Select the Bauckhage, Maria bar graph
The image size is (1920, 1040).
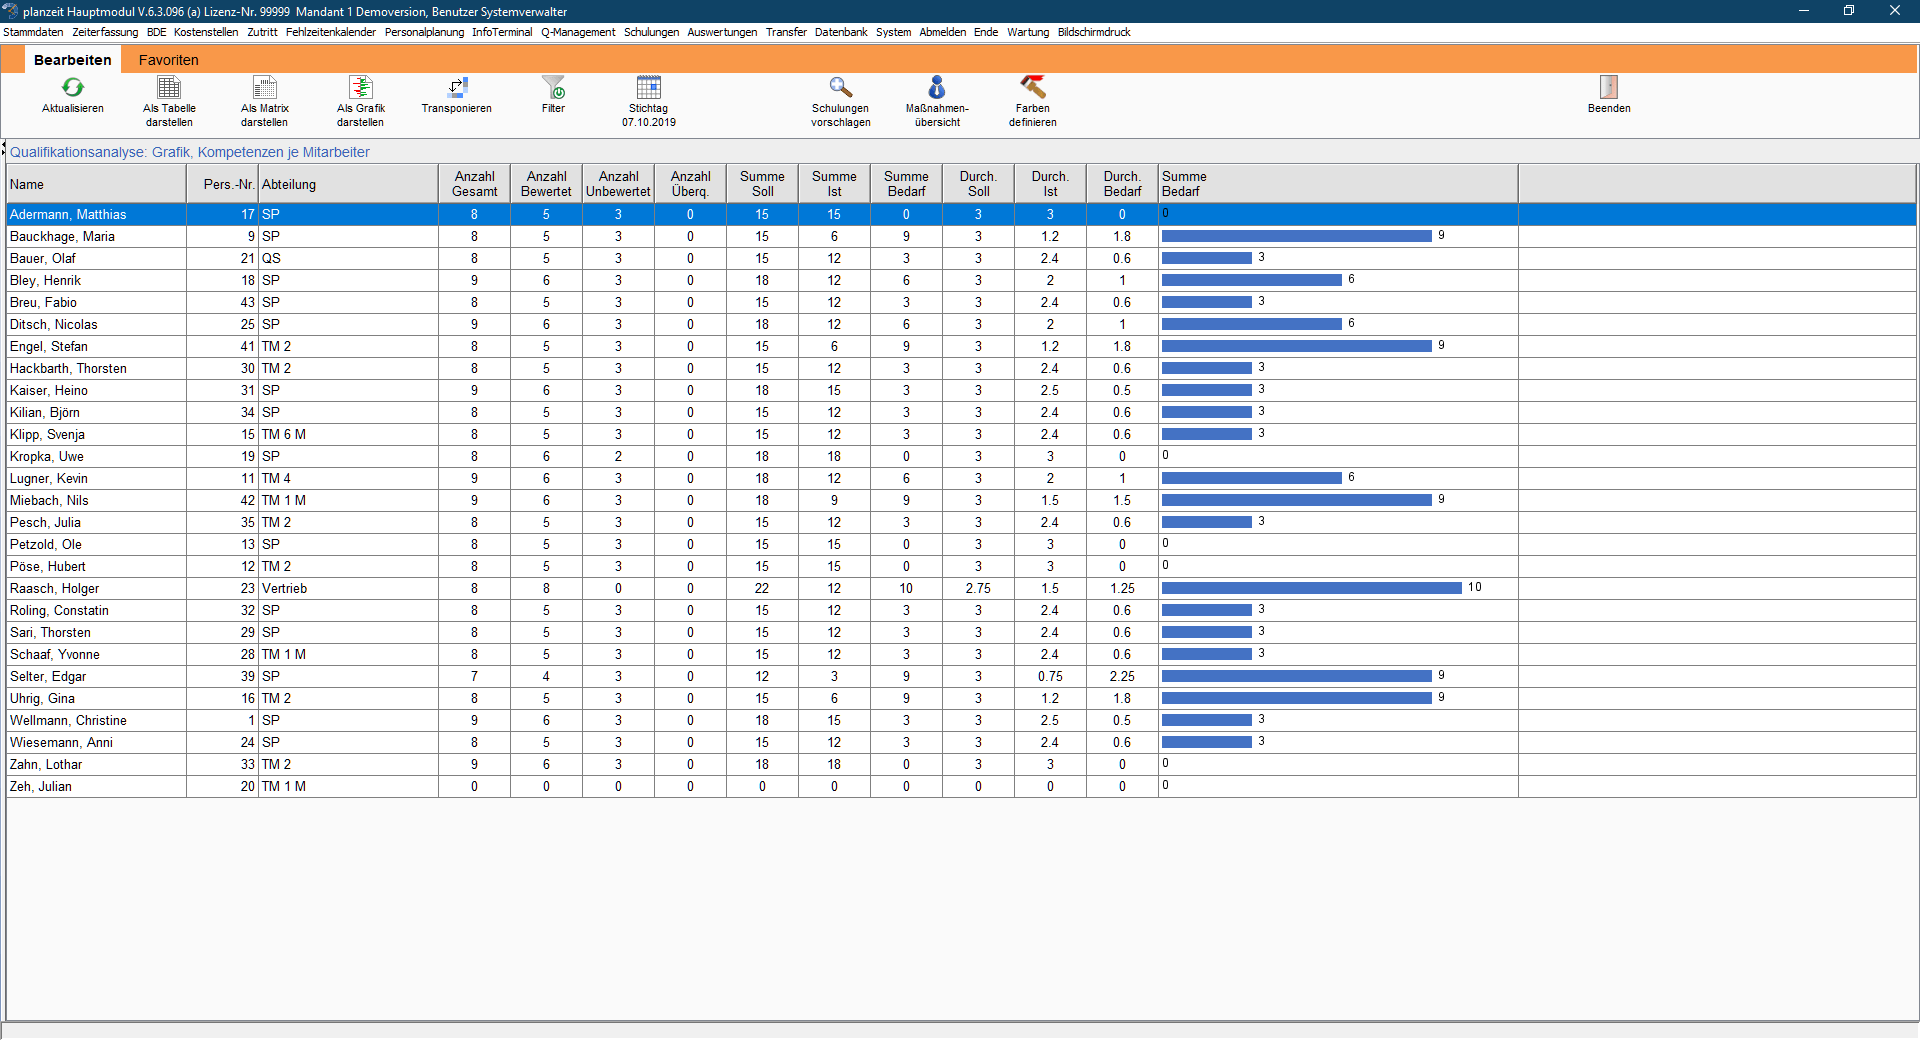pos(1296,237)
